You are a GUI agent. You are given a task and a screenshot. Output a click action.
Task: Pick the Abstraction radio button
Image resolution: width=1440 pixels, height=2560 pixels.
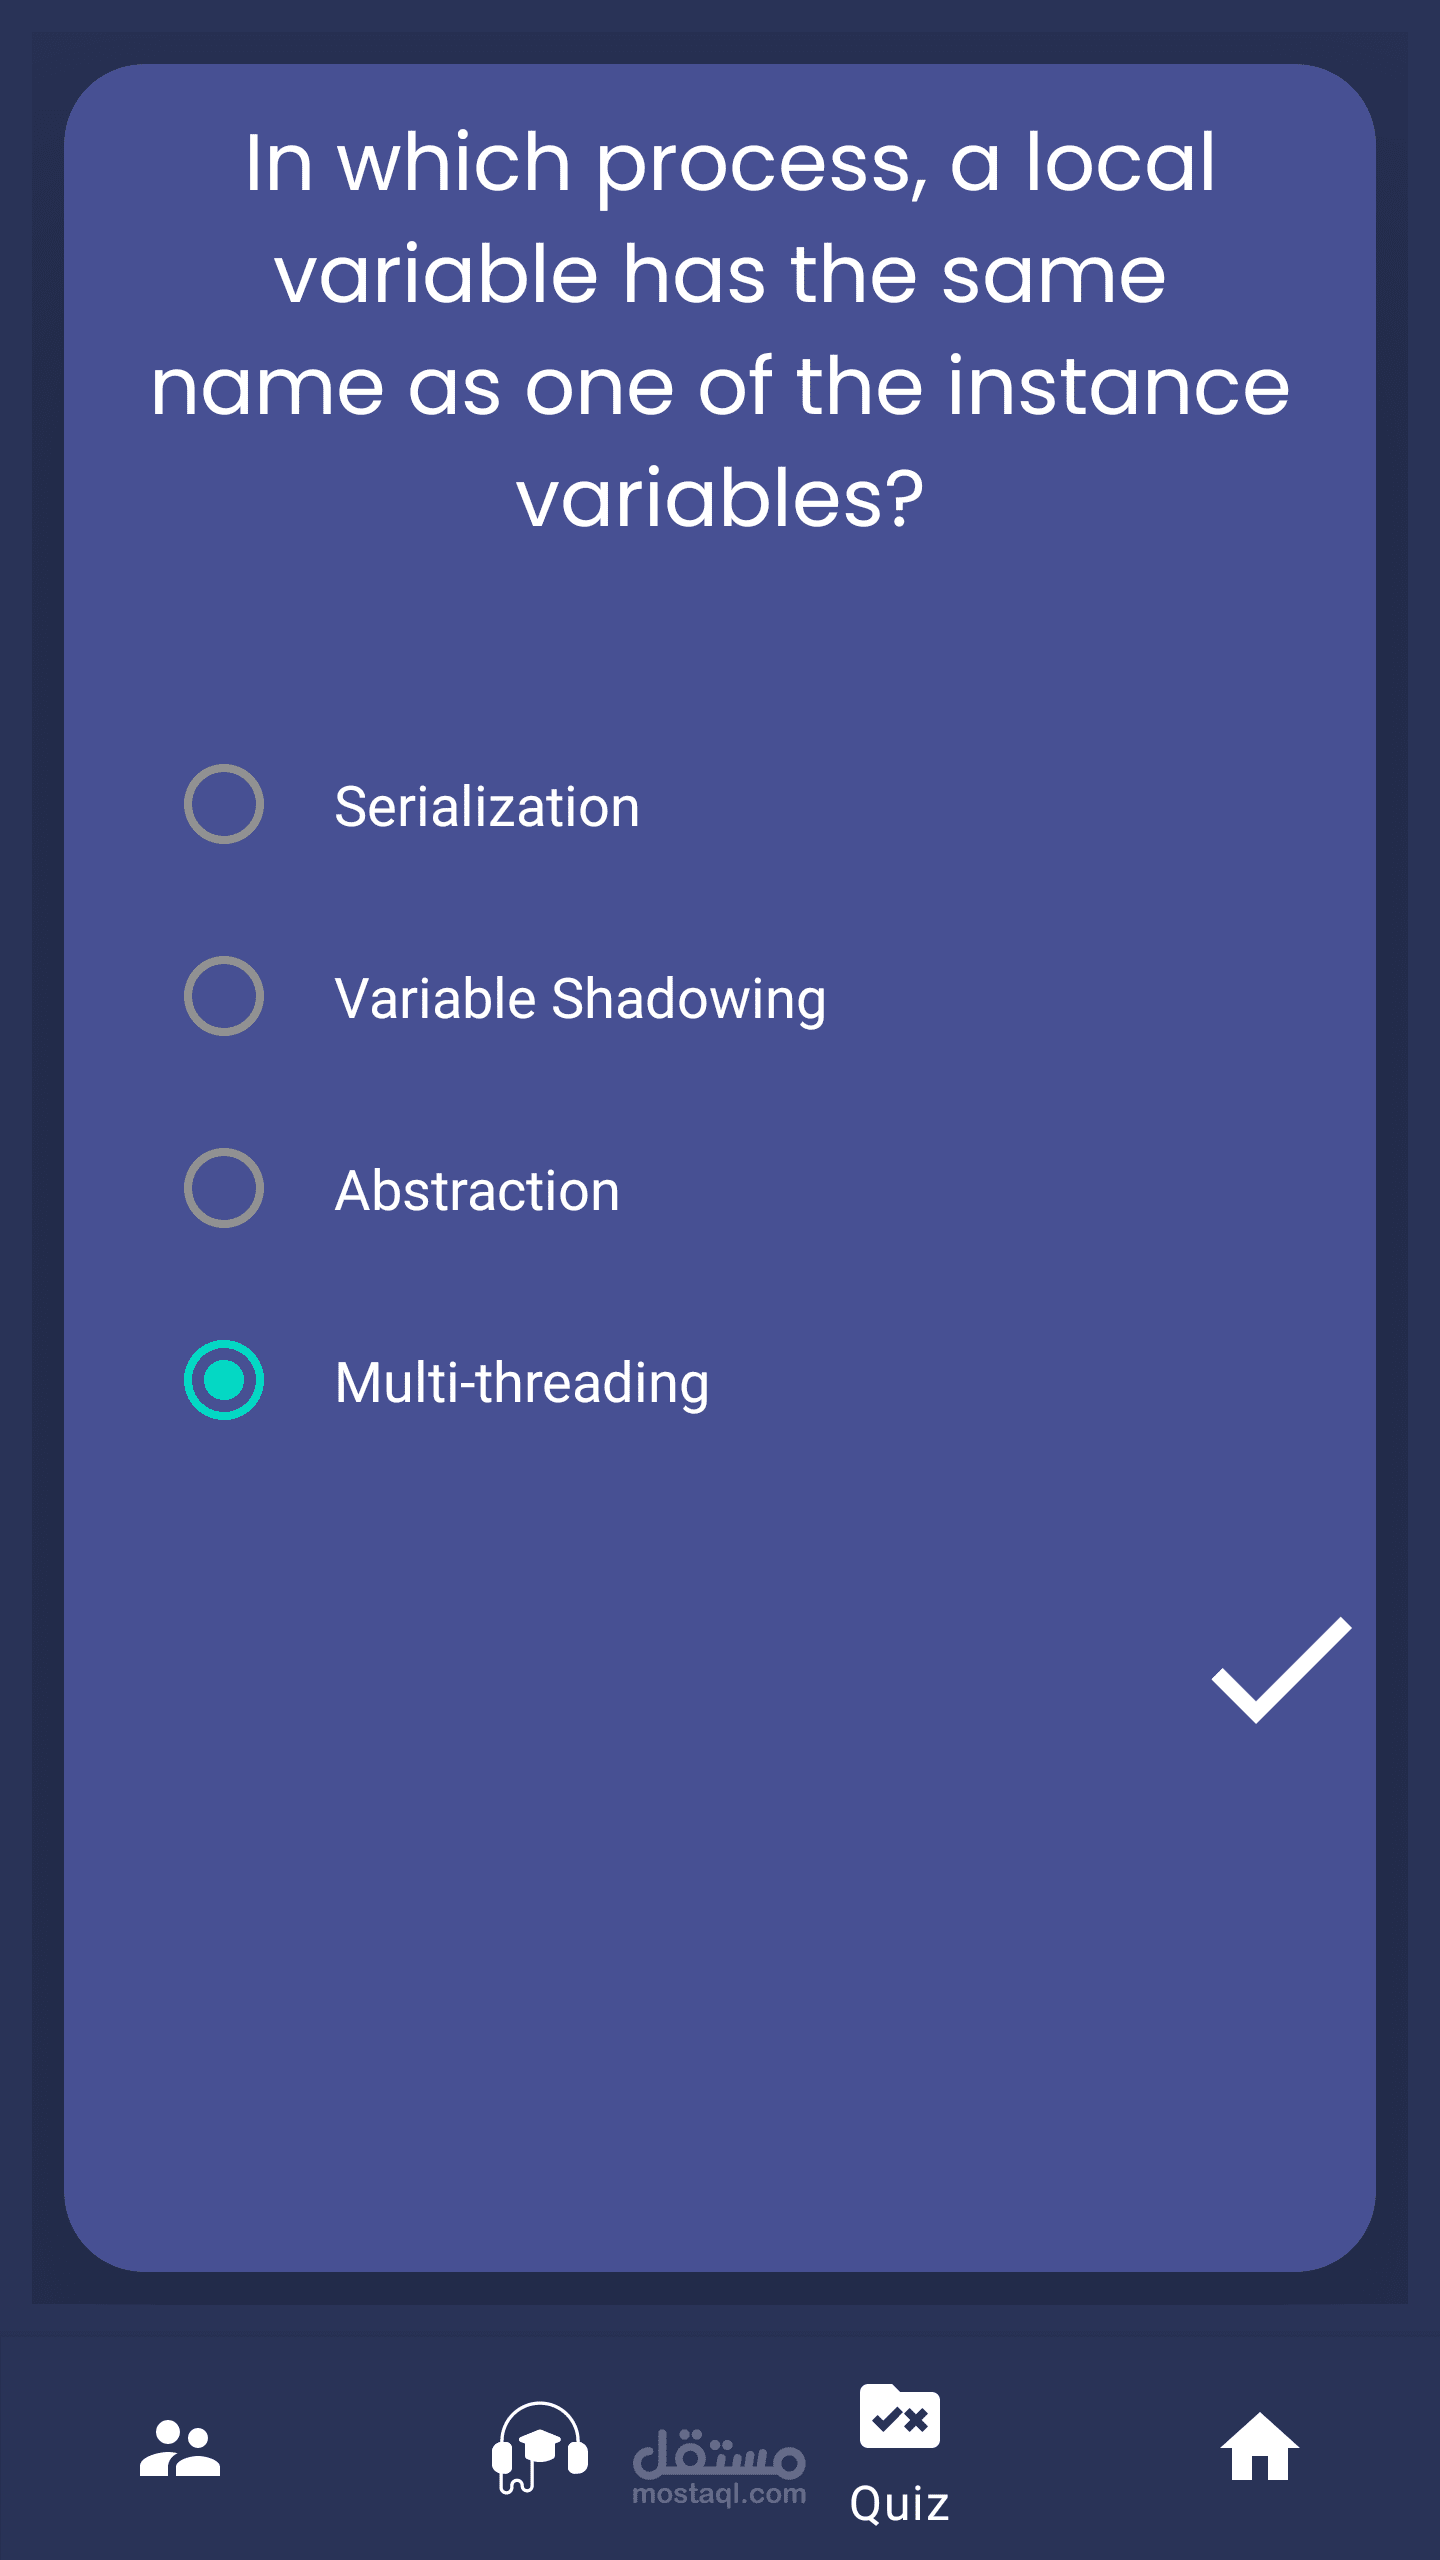(224, 1188)
